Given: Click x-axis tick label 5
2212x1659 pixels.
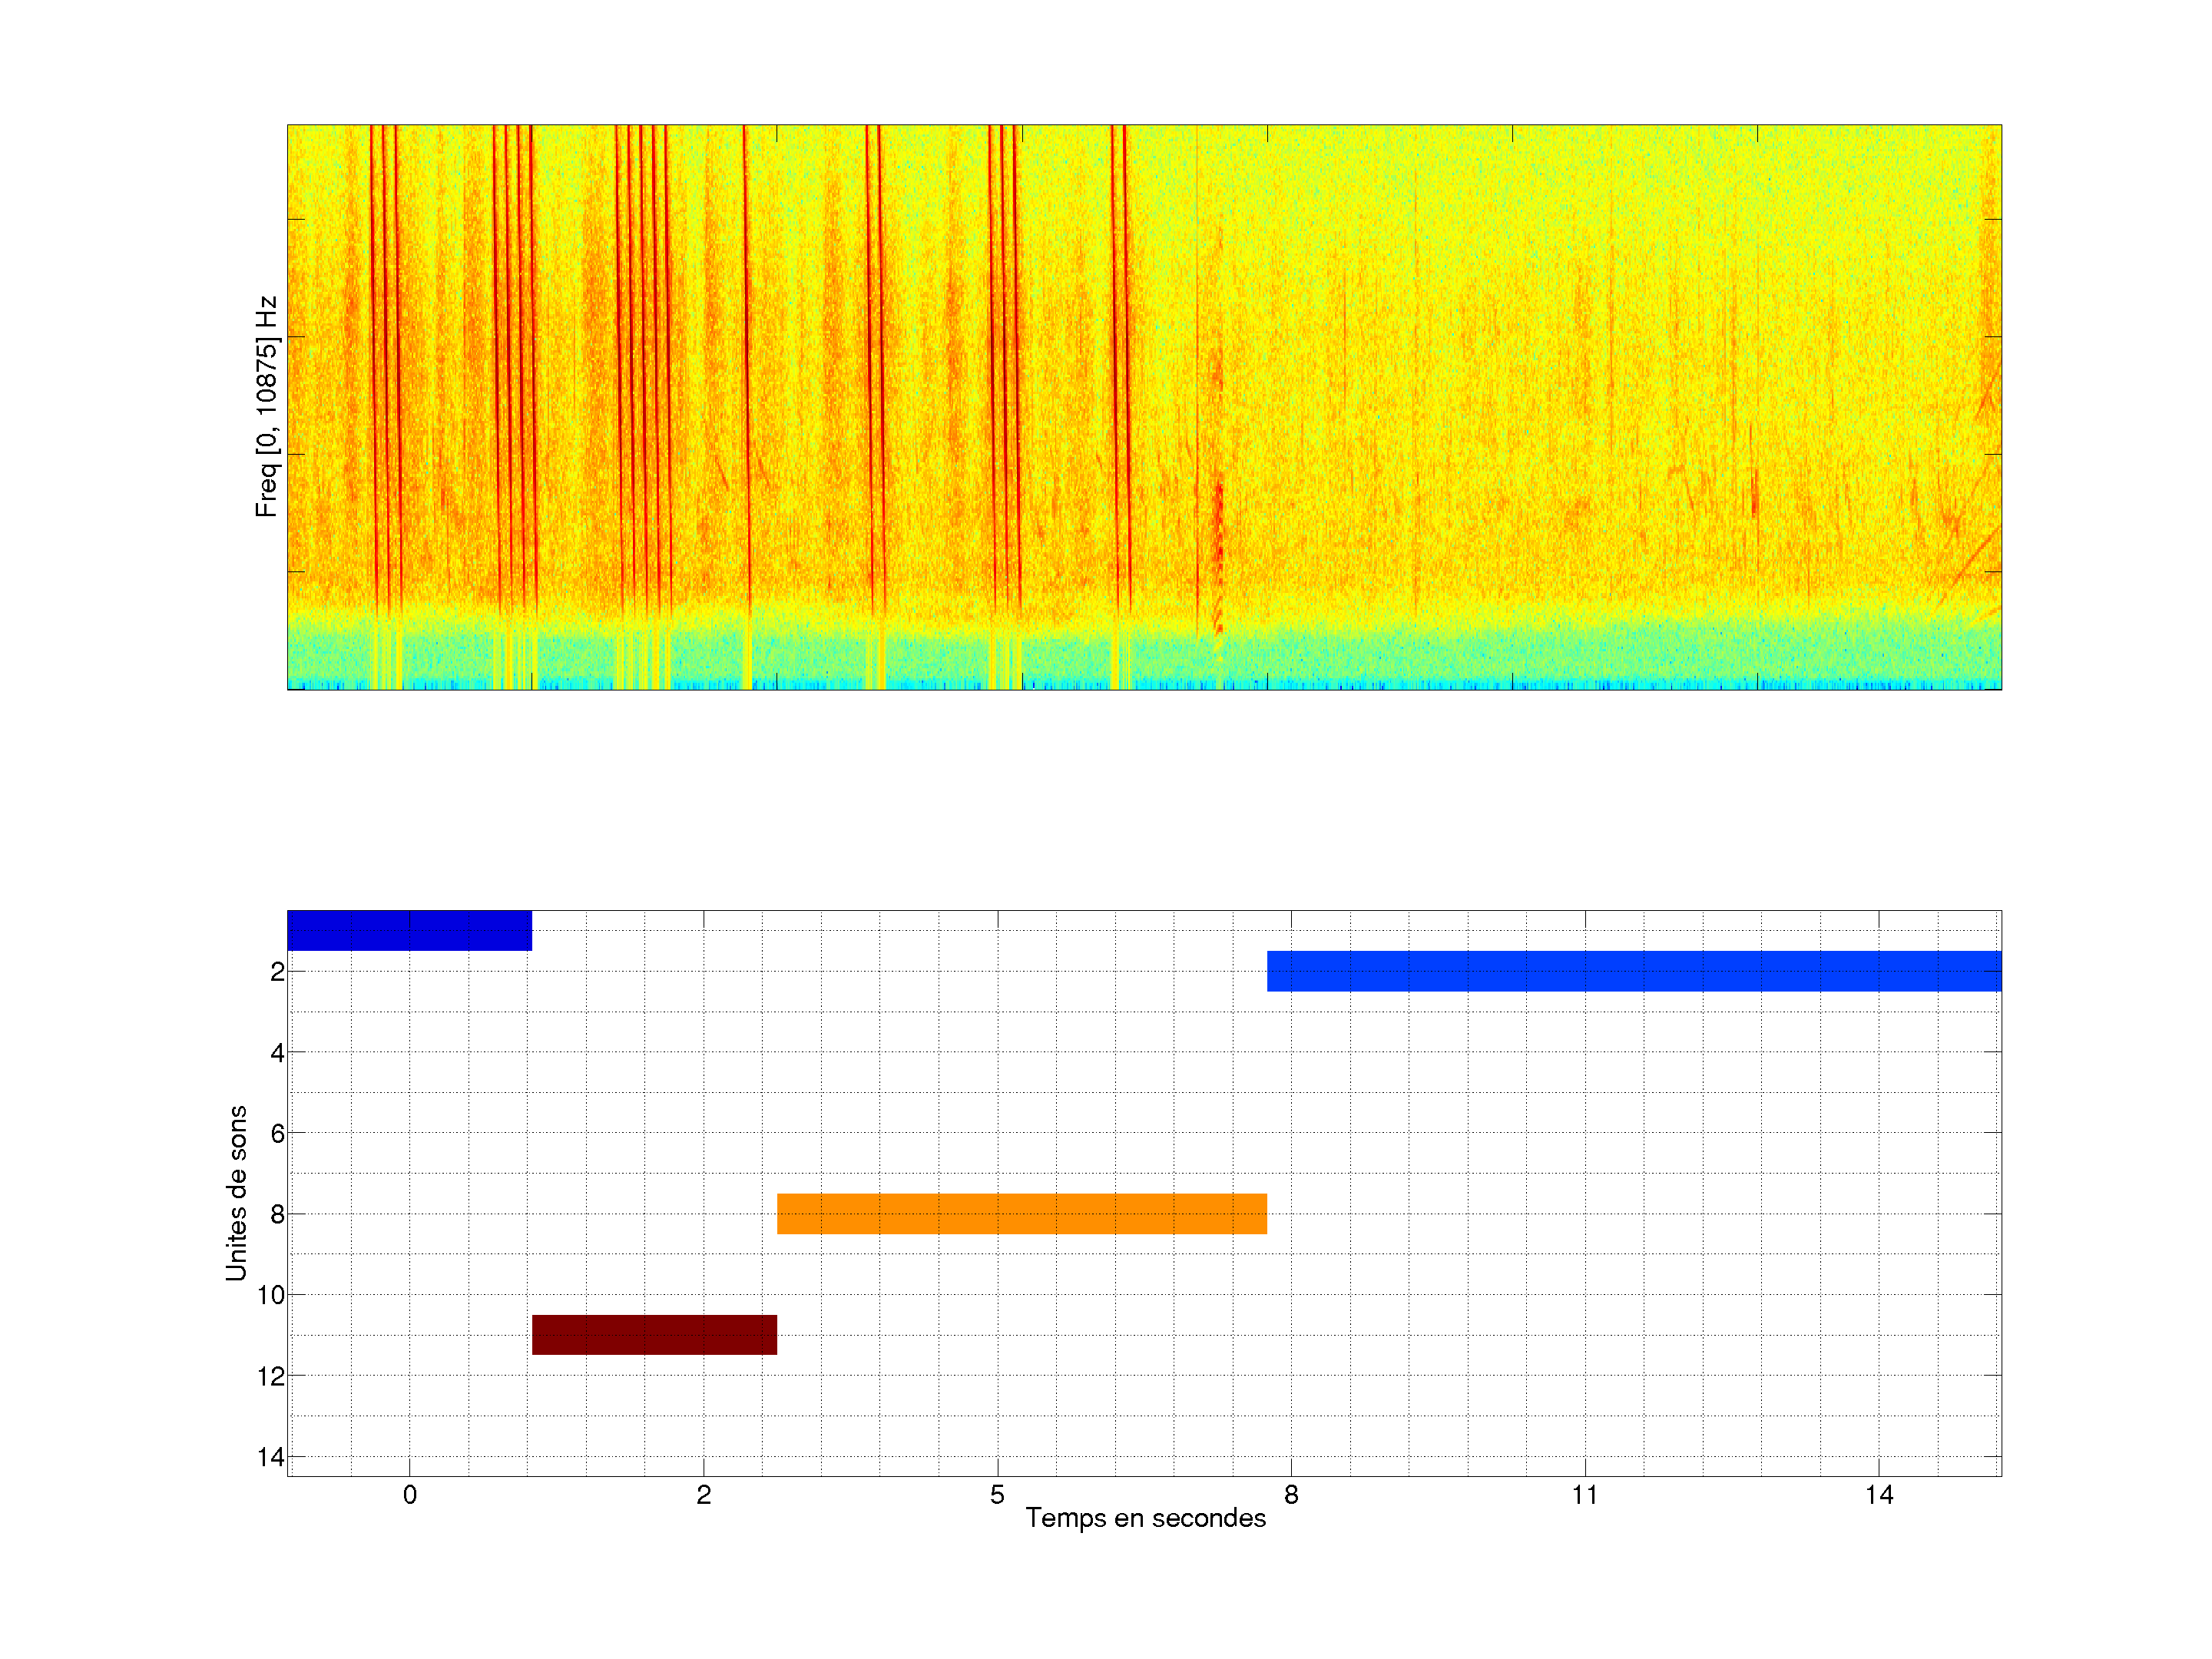Looking at the screenshot, I should tap(997, 1495).
